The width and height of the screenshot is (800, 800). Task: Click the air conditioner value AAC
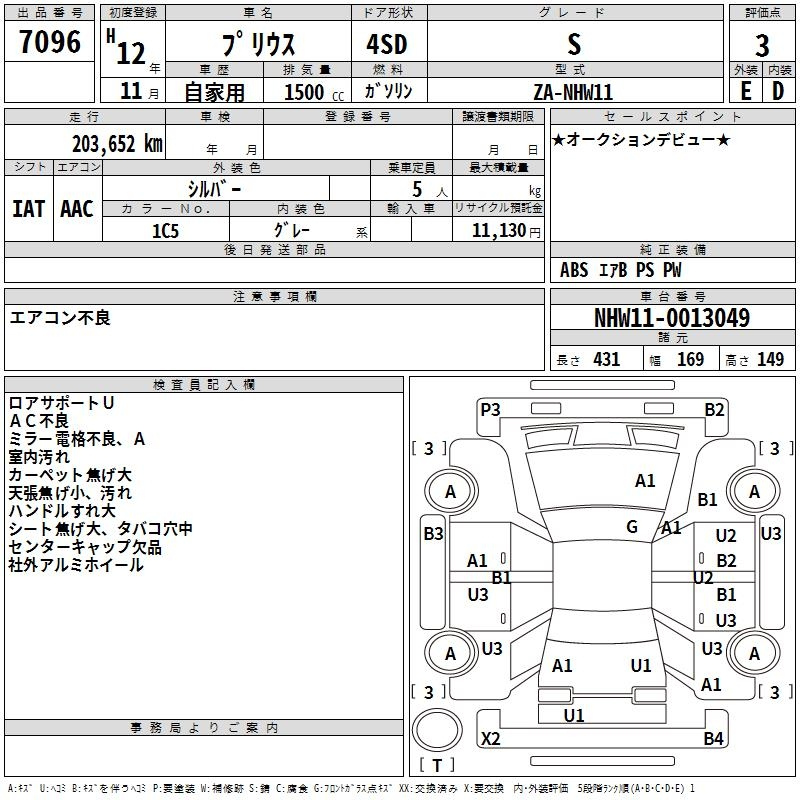click(77, 209)
